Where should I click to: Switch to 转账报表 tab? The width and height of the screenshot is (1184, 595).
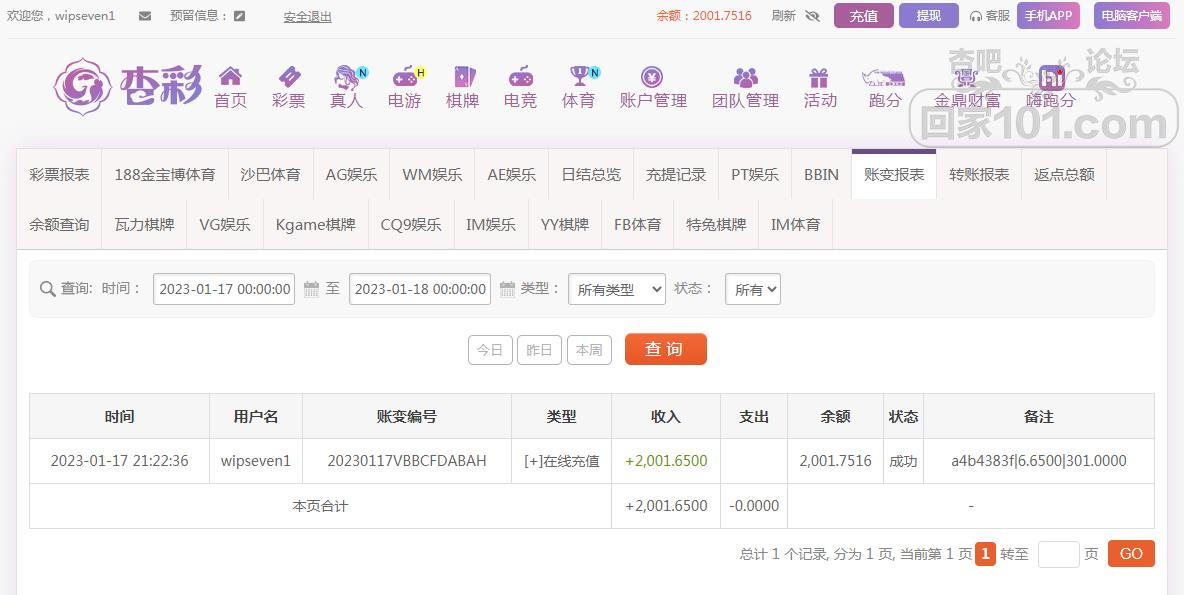[x=979, y=174]
